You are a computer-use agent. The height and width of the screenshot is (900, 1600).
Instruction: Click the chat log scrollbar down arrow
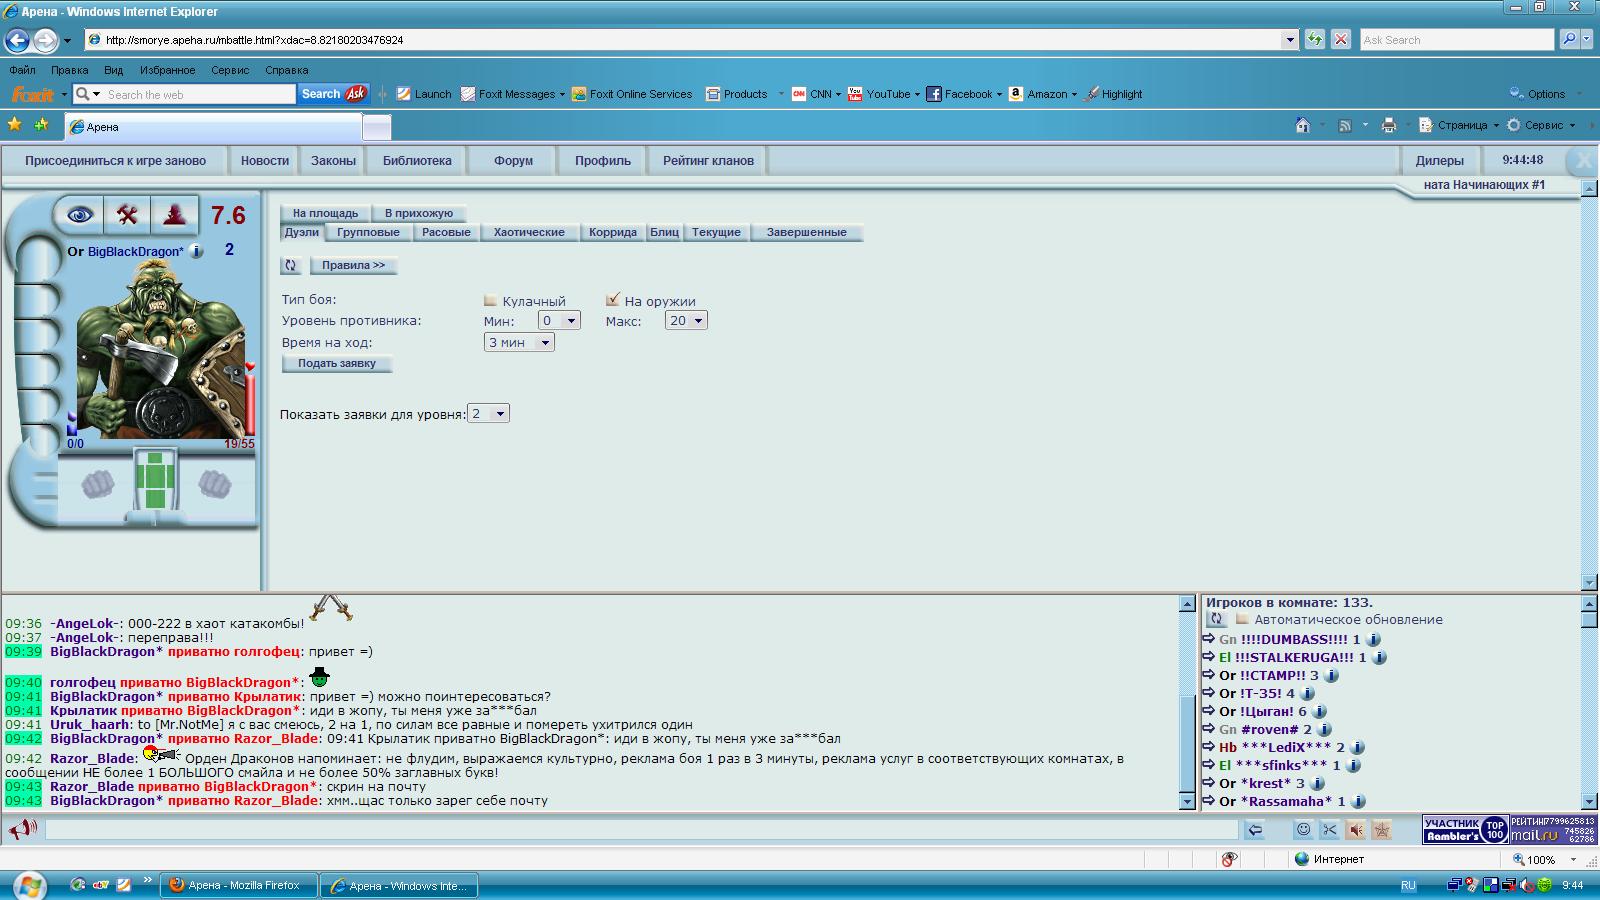point(1187,801)
